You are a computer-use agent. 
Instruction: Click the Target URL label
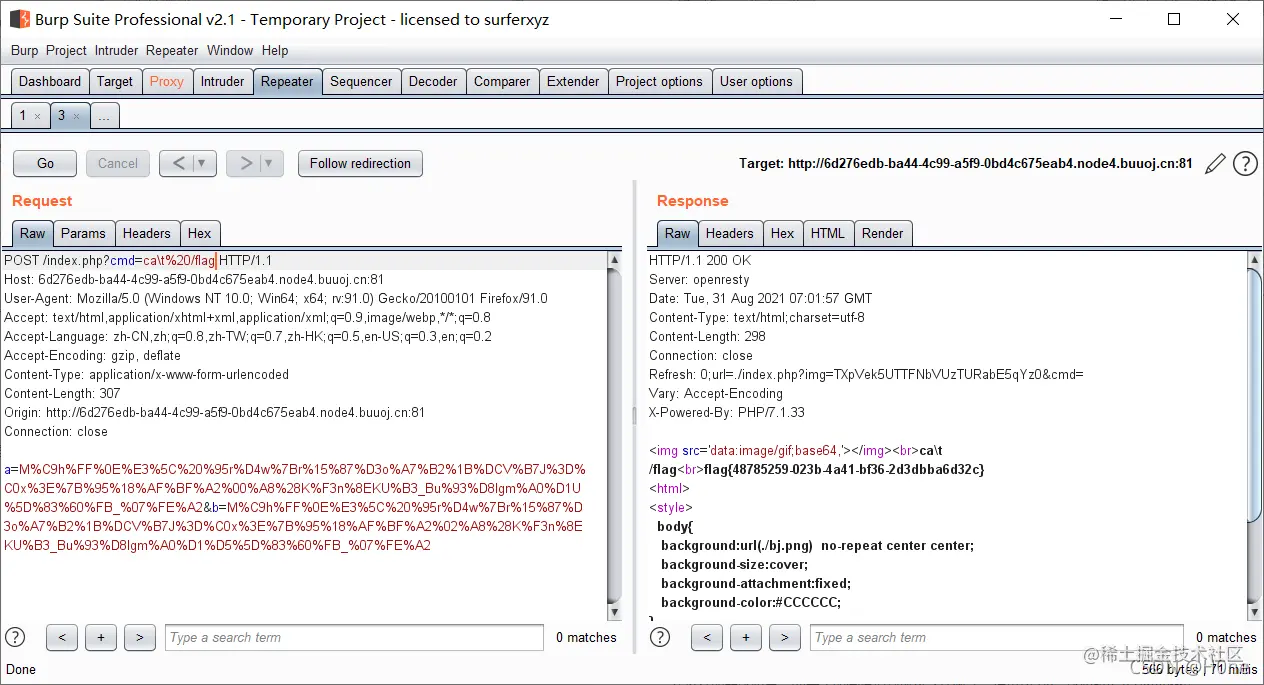(x=965, y=163)
